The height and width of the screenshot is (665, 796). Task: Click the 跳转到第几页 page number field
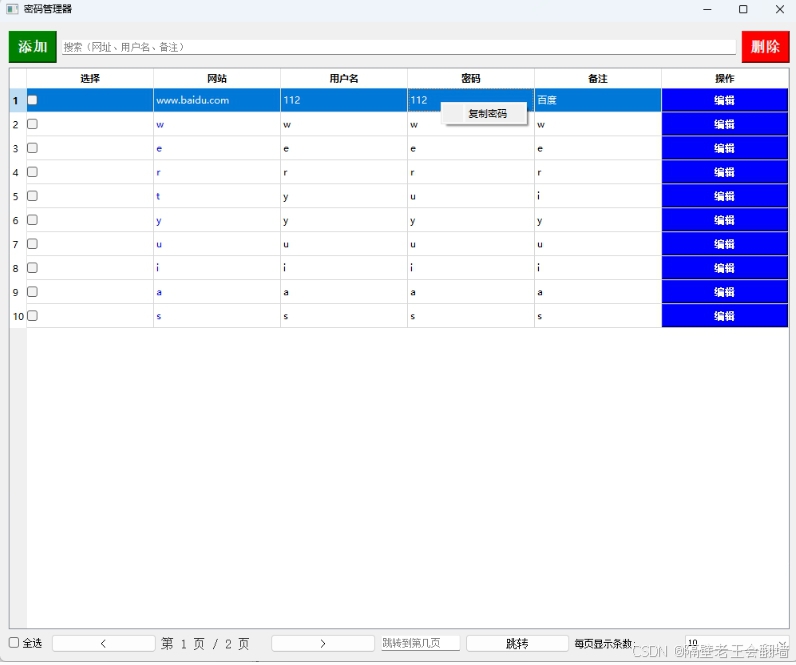point(420,643)
